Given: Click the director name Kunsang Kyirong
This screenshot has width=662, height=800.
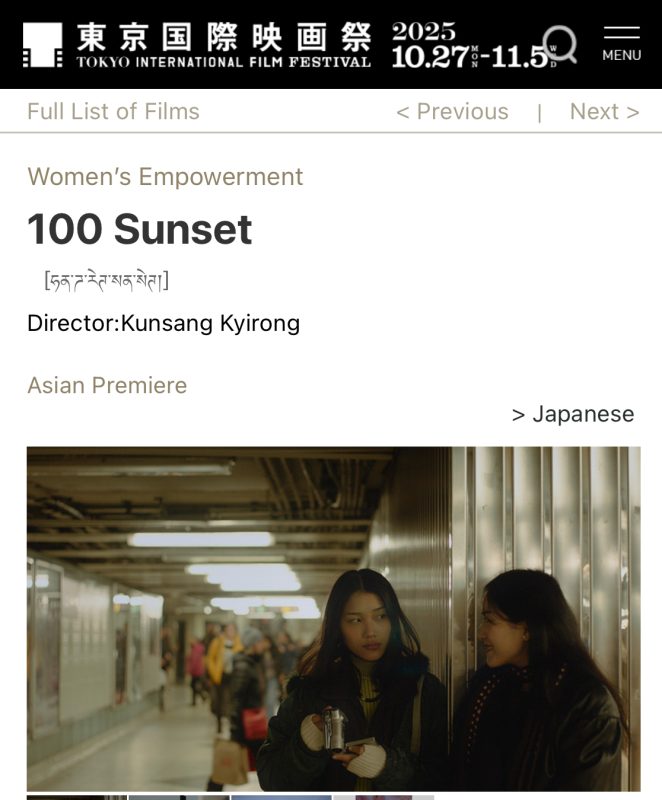Looking at the screenshot, I should [210, 323].
